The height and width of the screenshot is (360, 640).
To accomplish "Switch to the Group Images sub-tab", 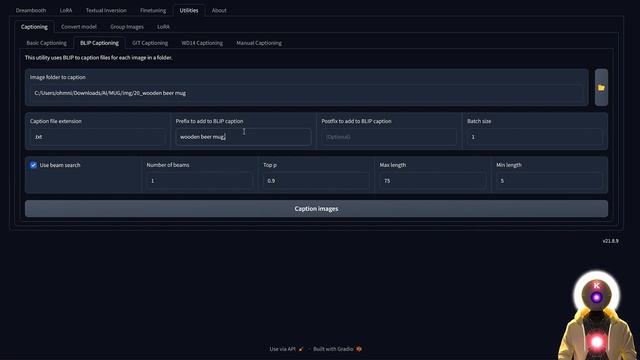I will [127, 27].
